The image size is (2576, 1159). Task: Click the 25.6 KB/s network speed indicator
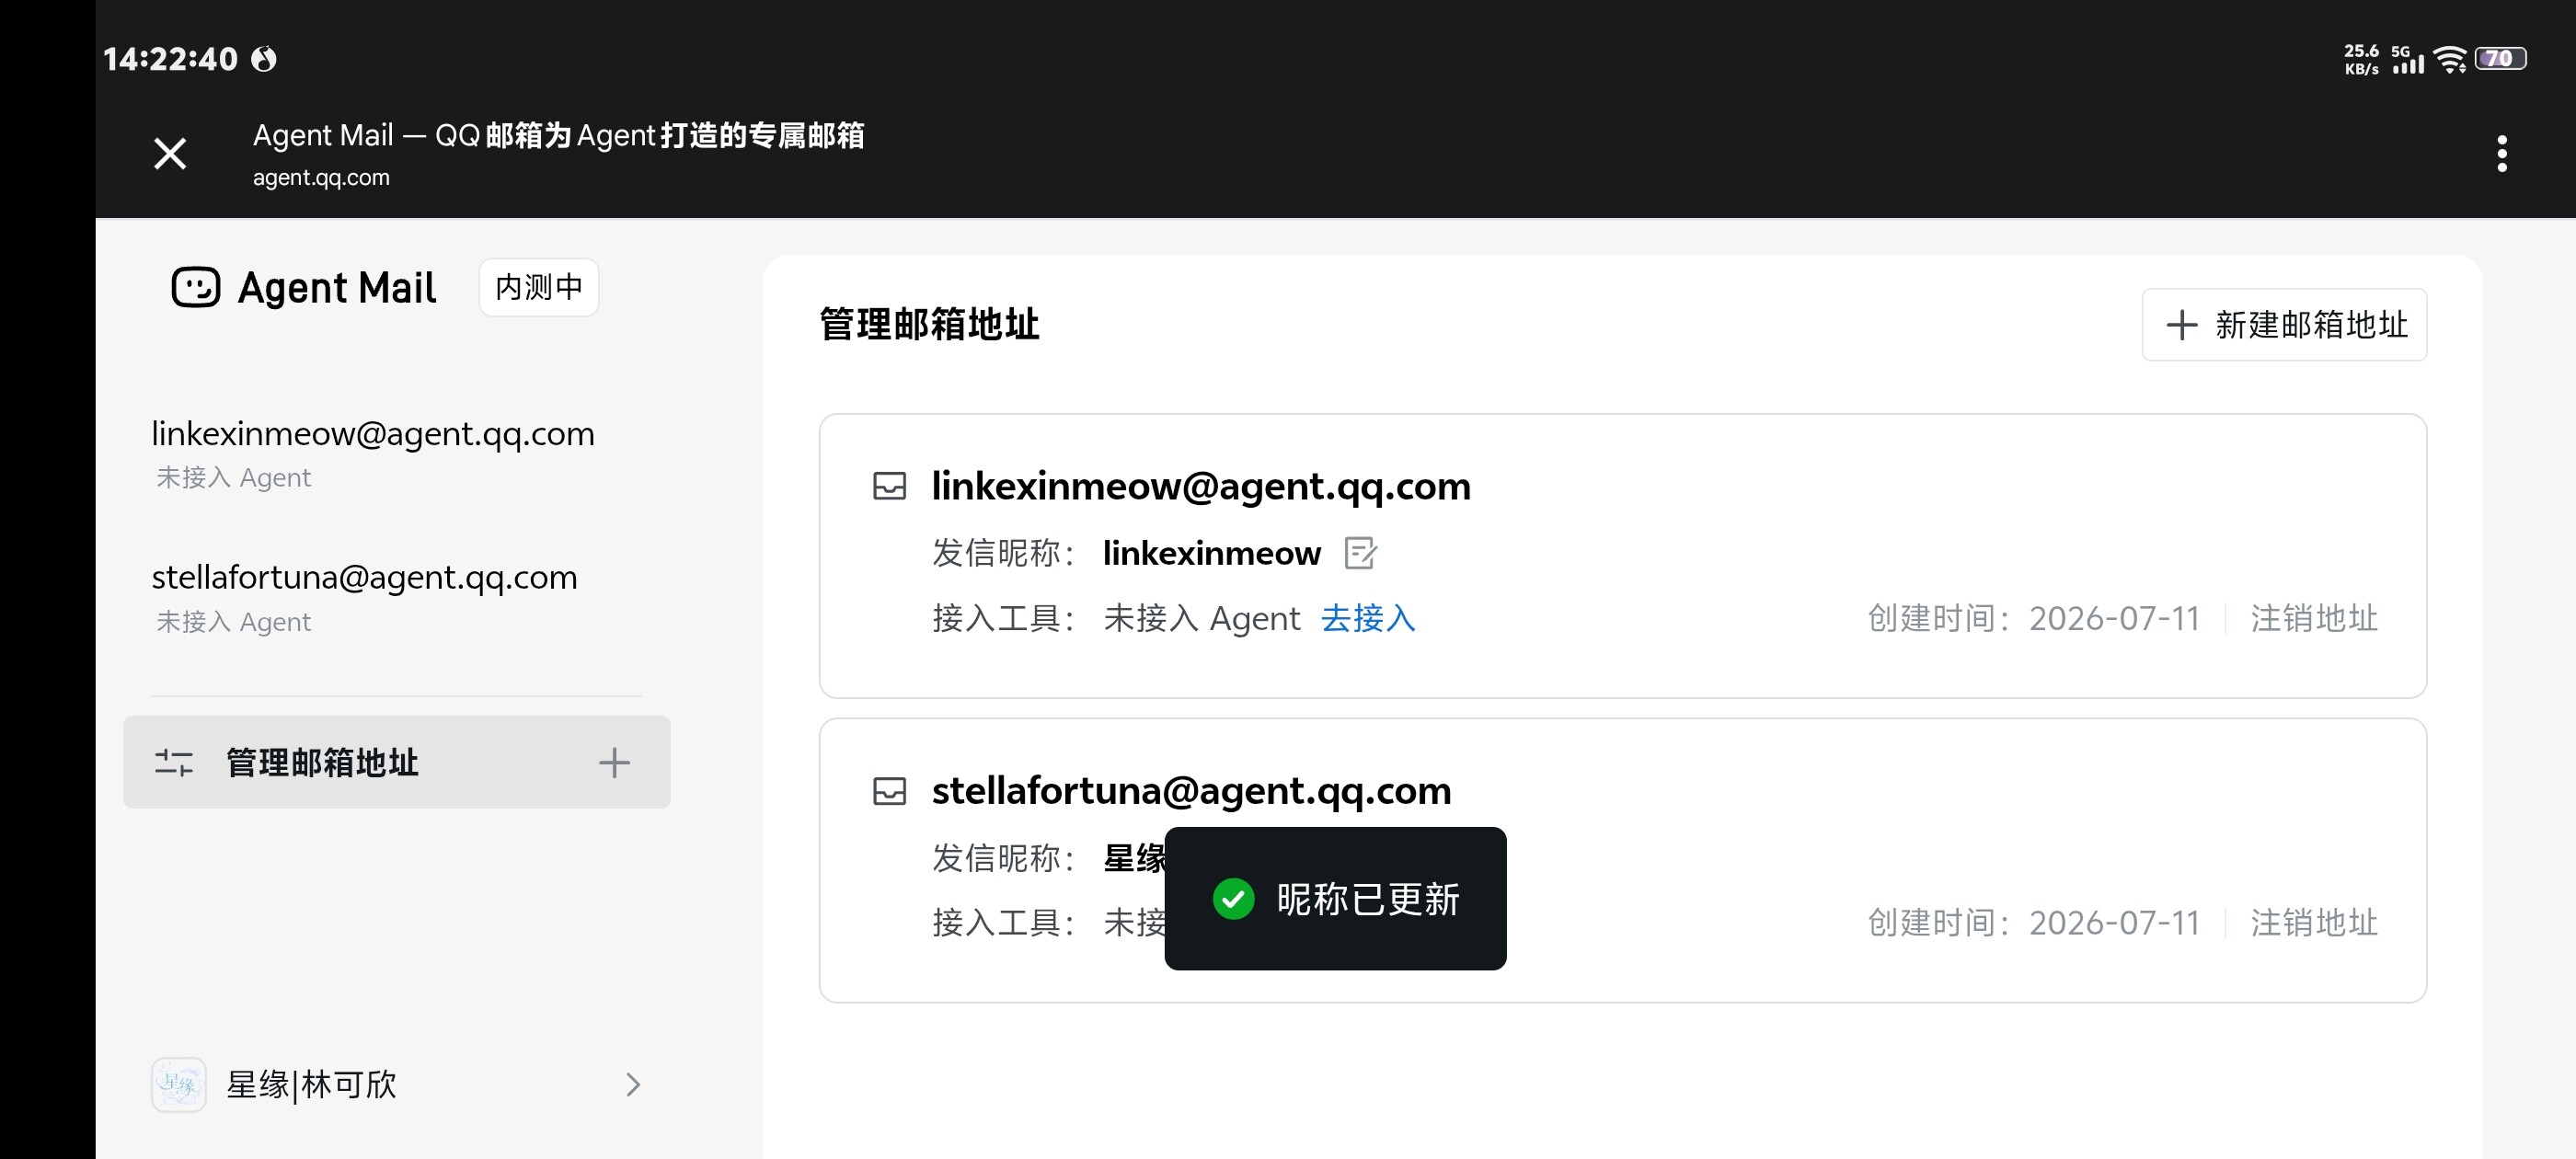[x=2361, y=60]
